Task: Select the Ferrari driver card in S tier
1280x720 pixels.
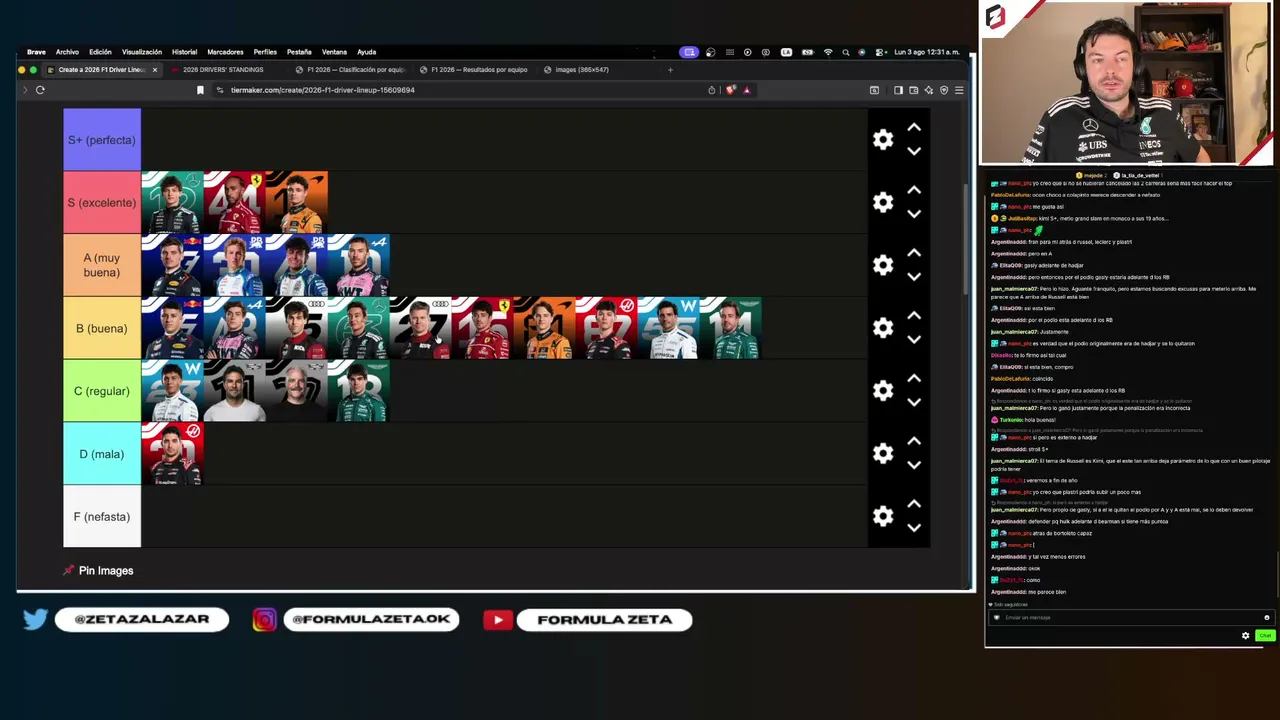Action: click(234, 203)
